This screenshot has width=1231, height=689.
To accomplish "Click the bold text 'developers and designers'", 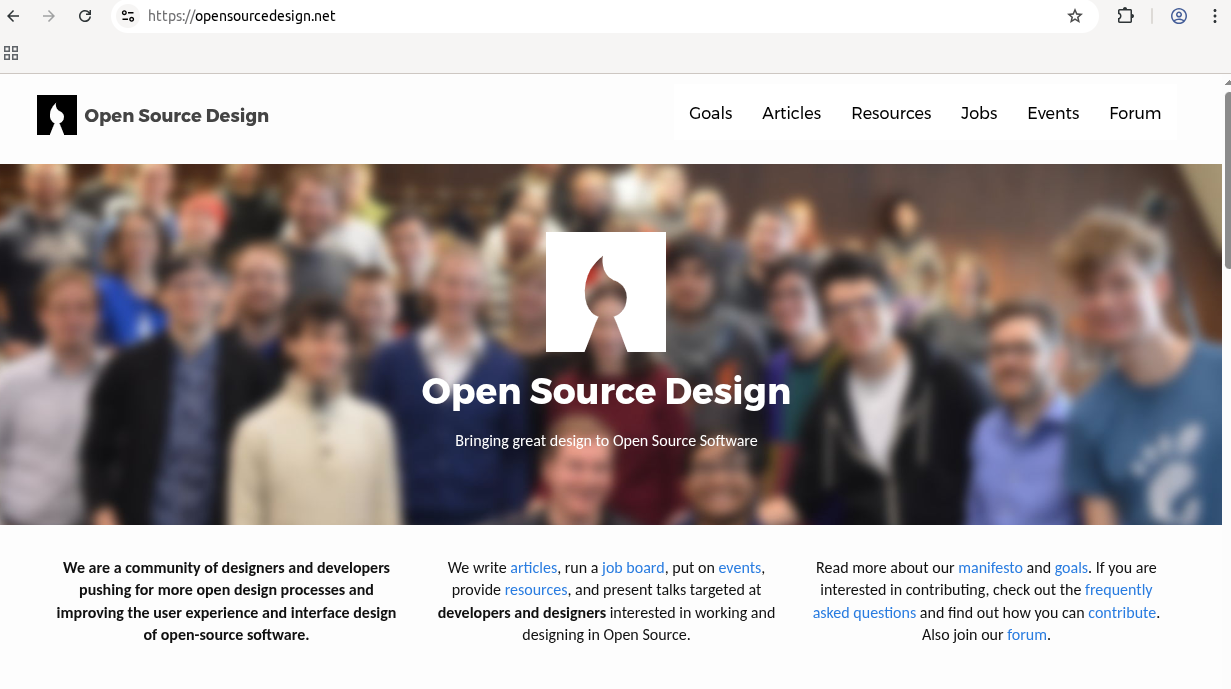I will coord(522,612).
